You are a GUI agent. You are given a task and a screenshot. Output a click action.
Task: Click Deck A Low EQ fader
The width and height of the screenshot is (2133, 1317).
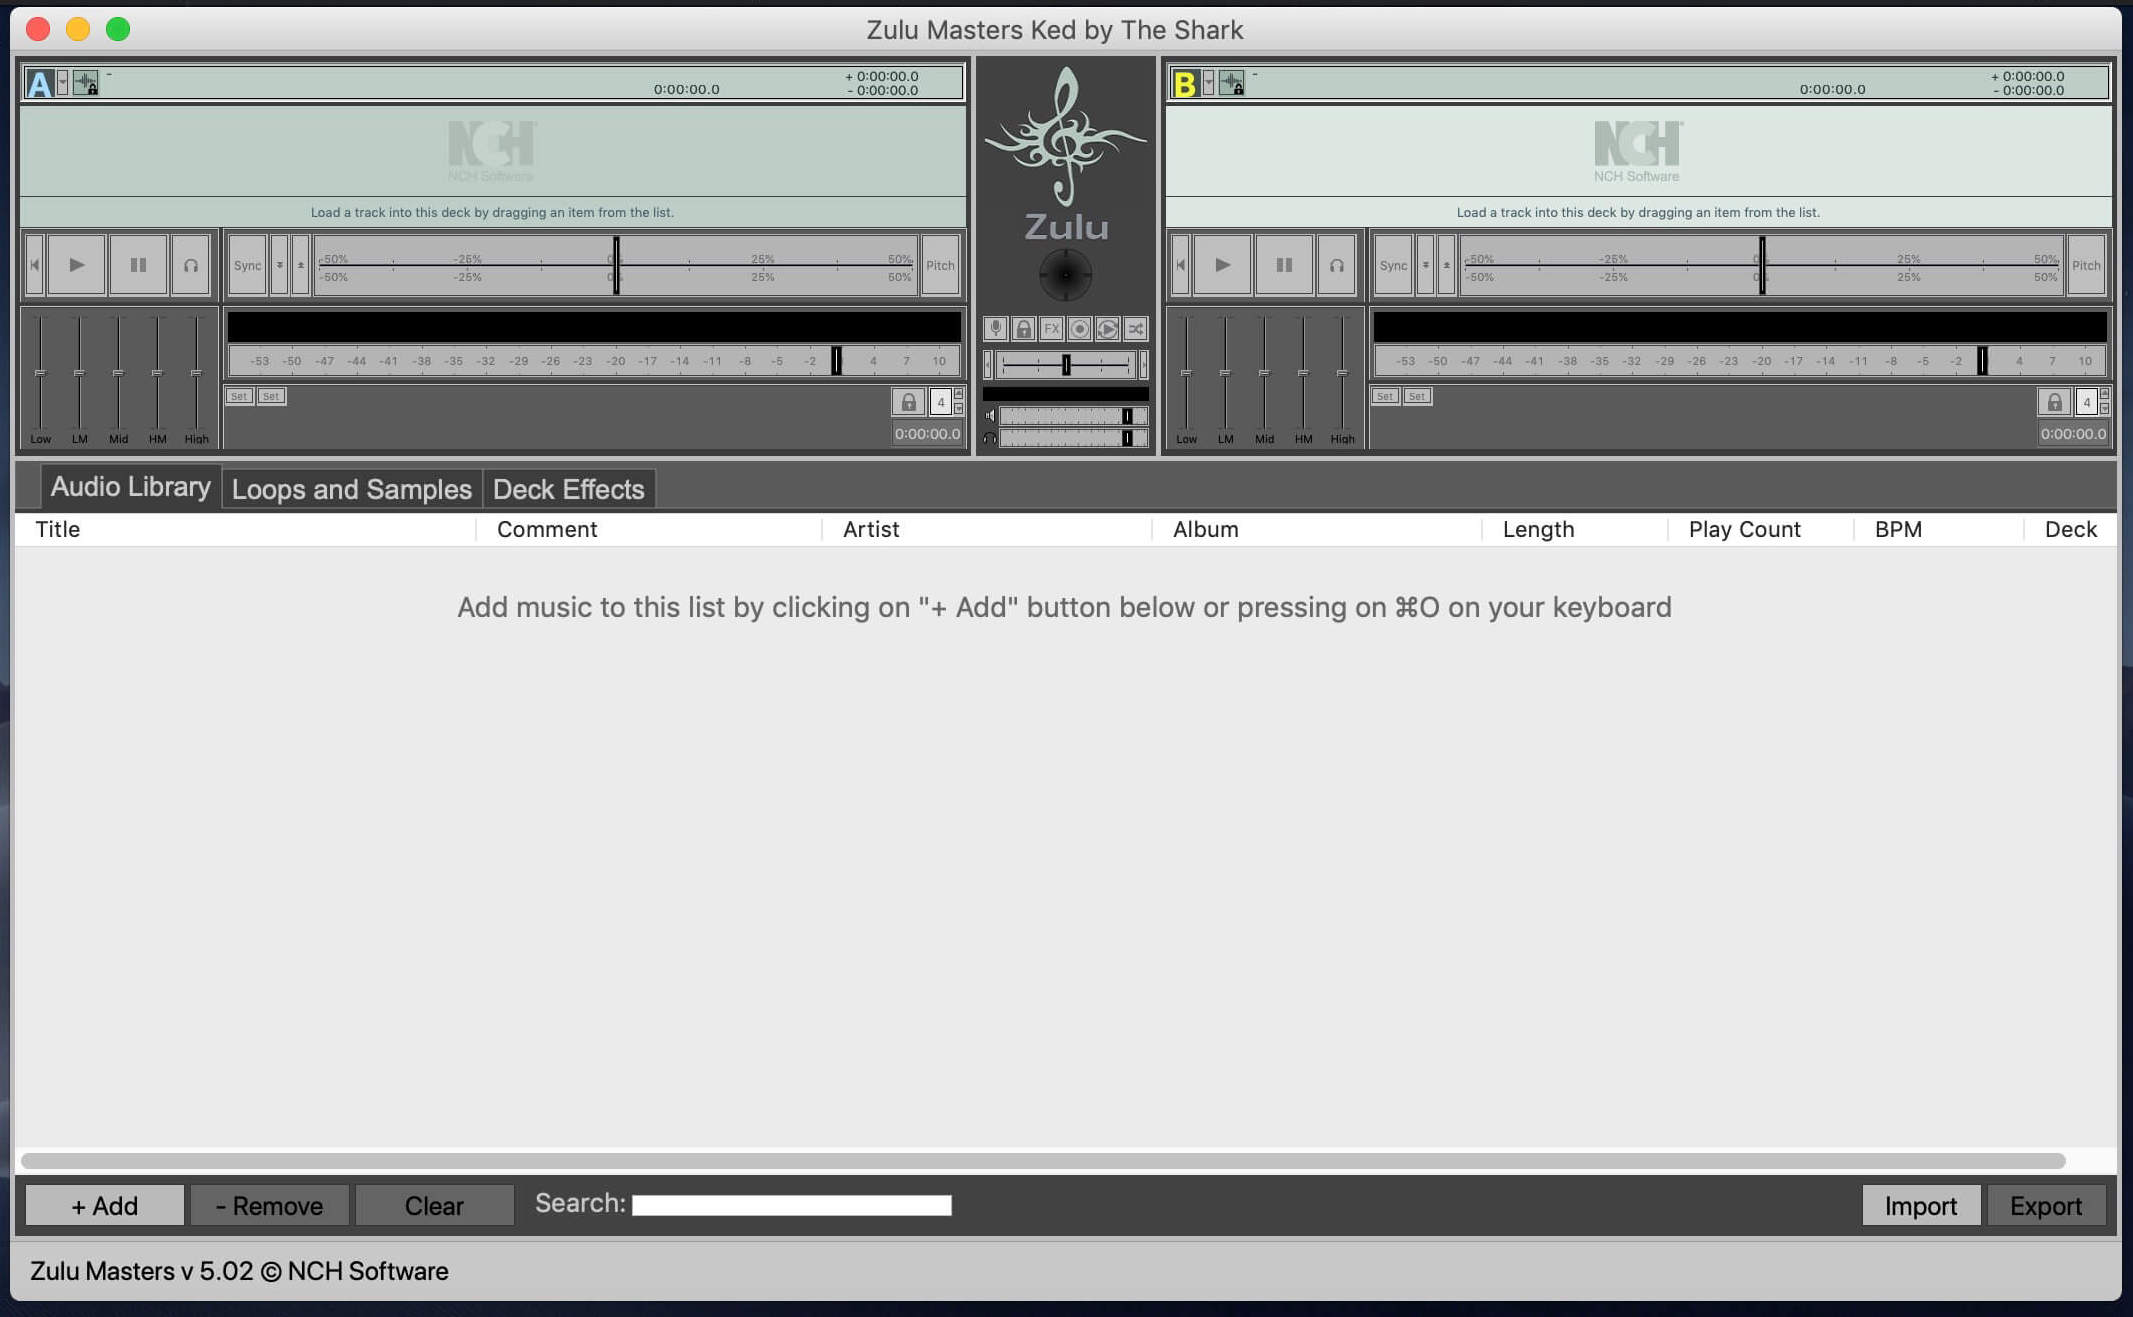click(x=40, y=373)
